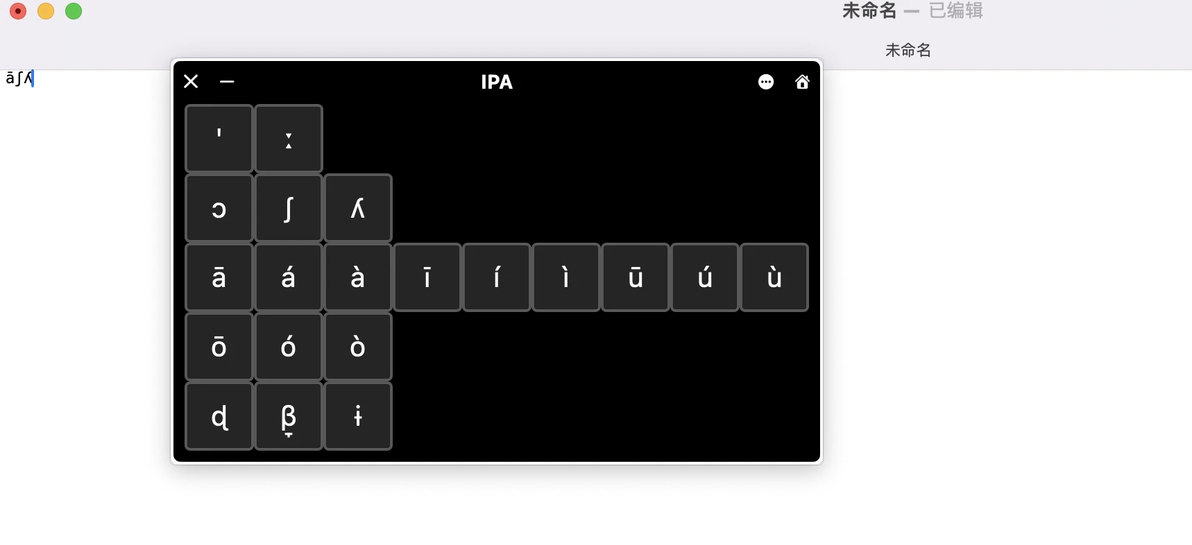Insert the á acute key

point(289,277)
